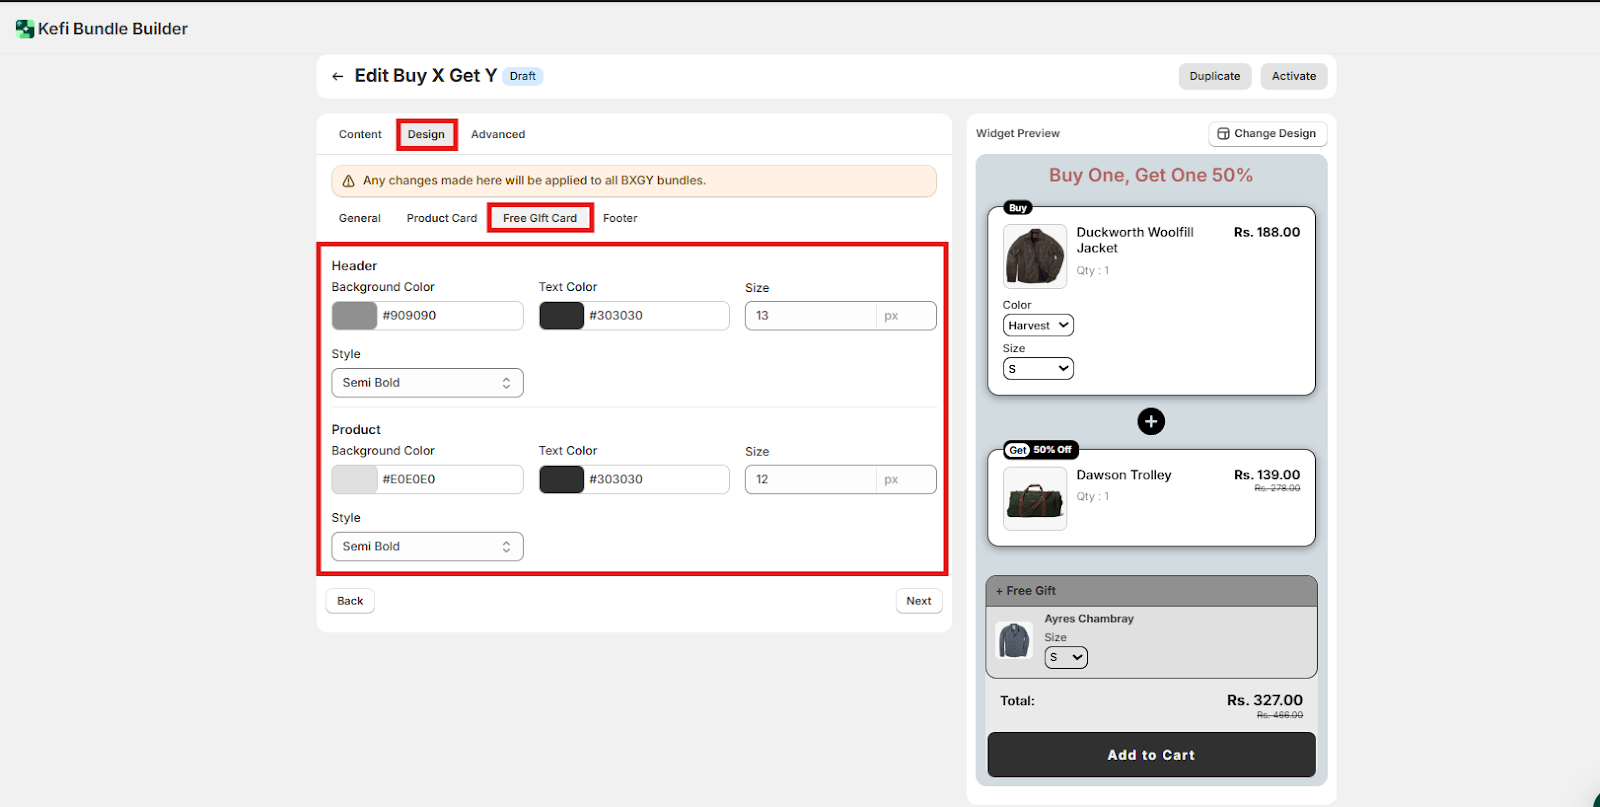Open the Header Style dropdown
Viewport: 1600px width, 807px height.
click(x=427, y=383)
